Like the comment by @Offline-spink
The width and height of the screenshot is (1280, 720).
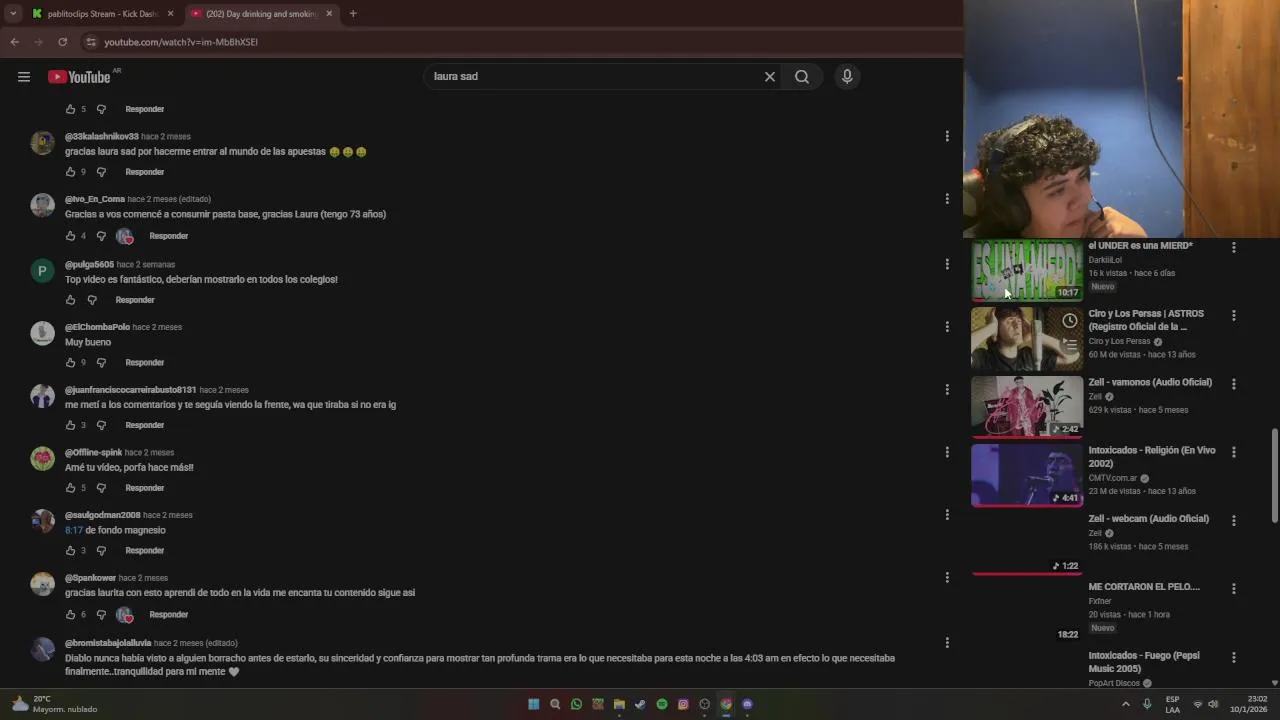[70, 488]
